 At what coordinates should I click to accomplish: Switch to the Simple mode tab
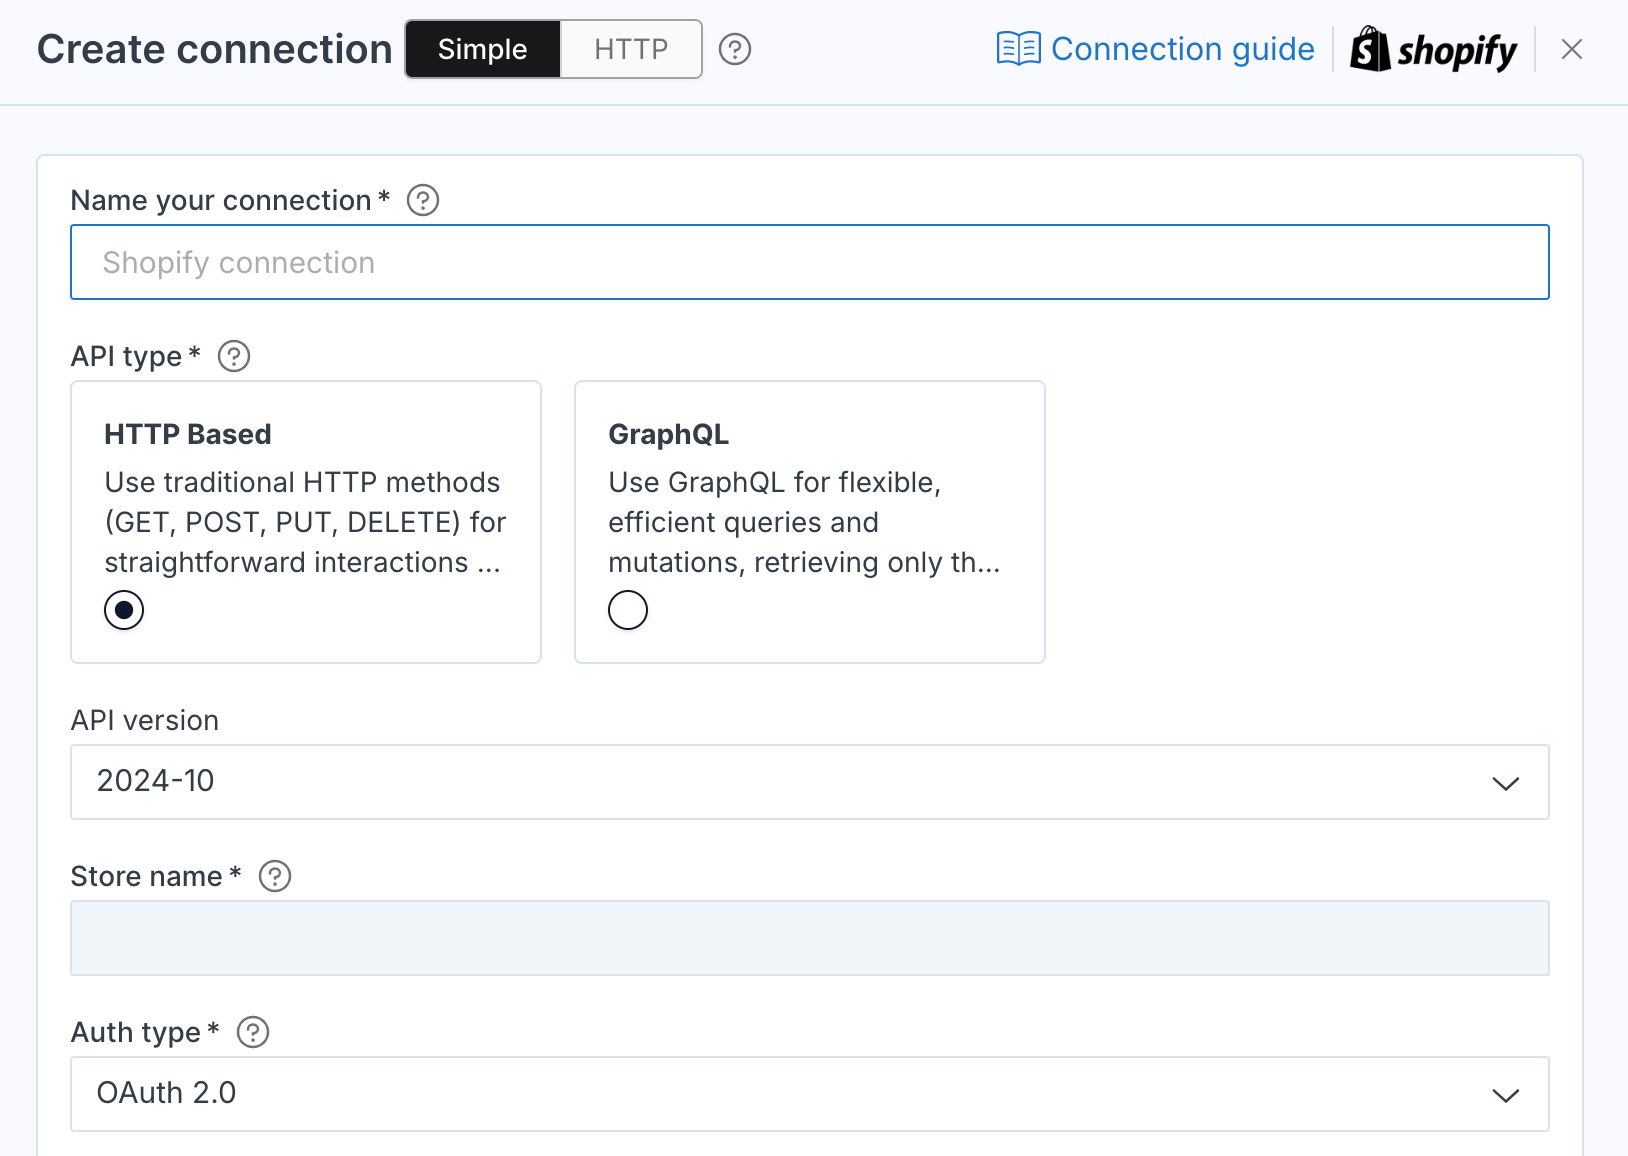pos(482,49)
